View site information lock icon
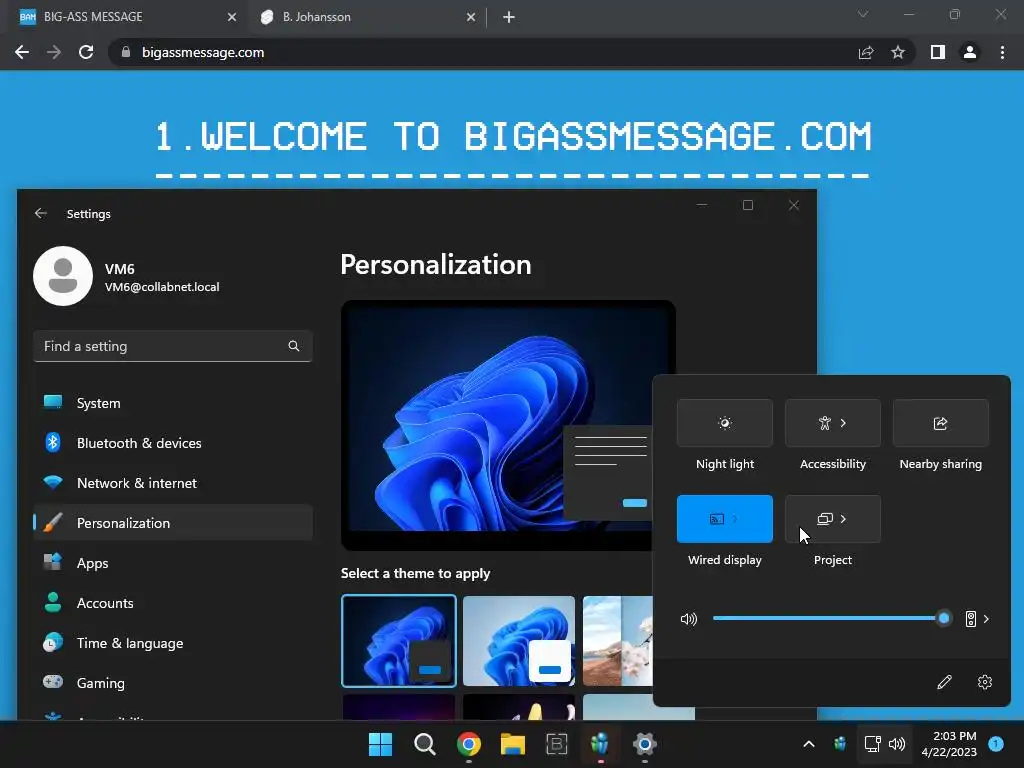The image size is (1024, 768). [x=126, y=52]
